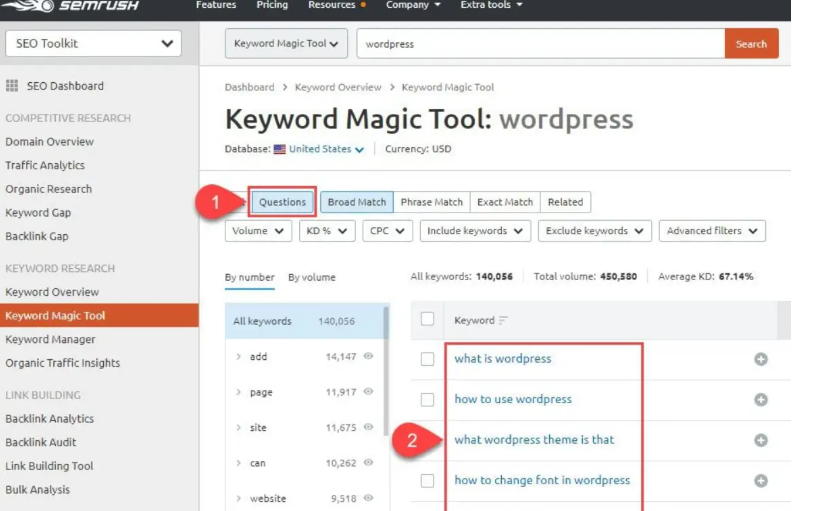Image resolution: width=820 pixels, height=511 pixels.
Task: Select the All keywords group row
Action: [305, 321]
